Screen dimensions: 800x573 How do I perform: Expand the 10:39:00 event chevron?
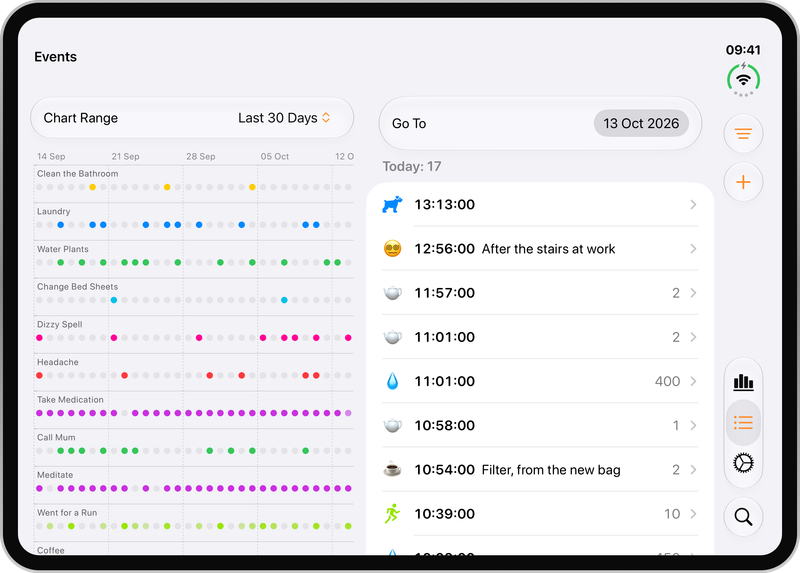(x=693, y=513)
